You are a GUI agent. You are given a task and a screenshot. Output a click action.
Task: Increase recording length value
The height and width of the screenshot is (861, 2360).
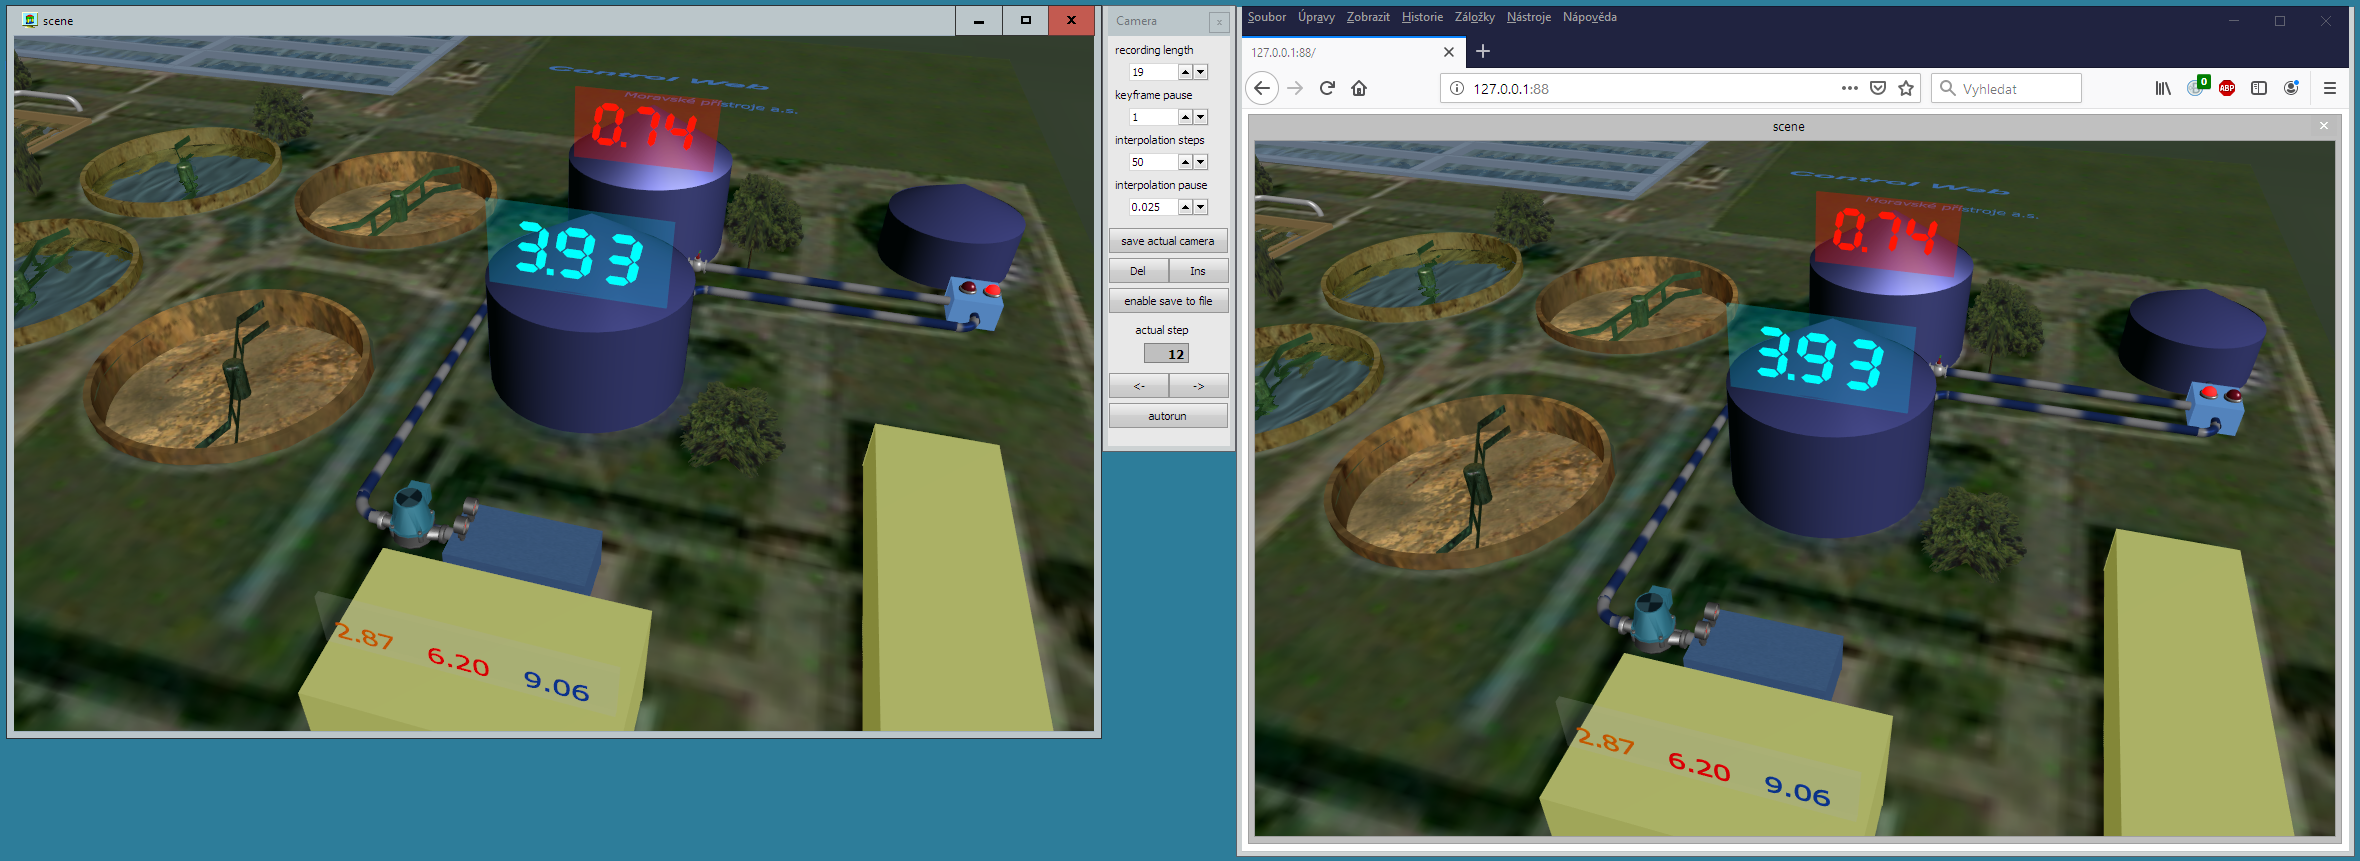click(1185, 72)
